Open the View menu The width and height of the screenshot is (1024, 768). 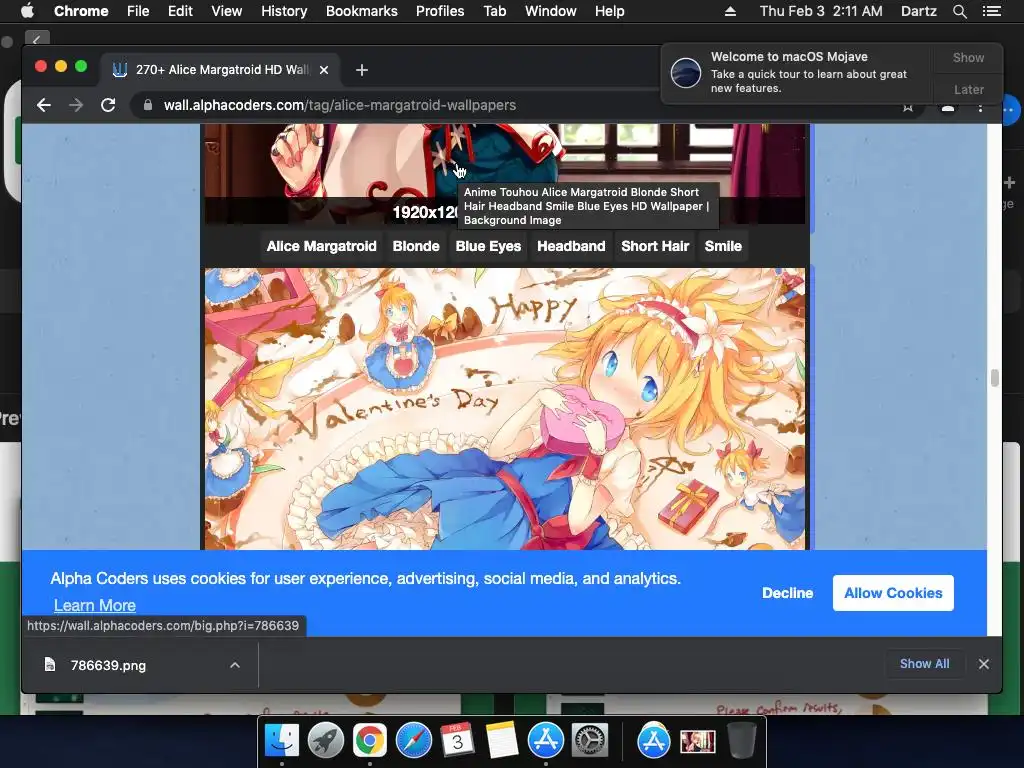227,11
